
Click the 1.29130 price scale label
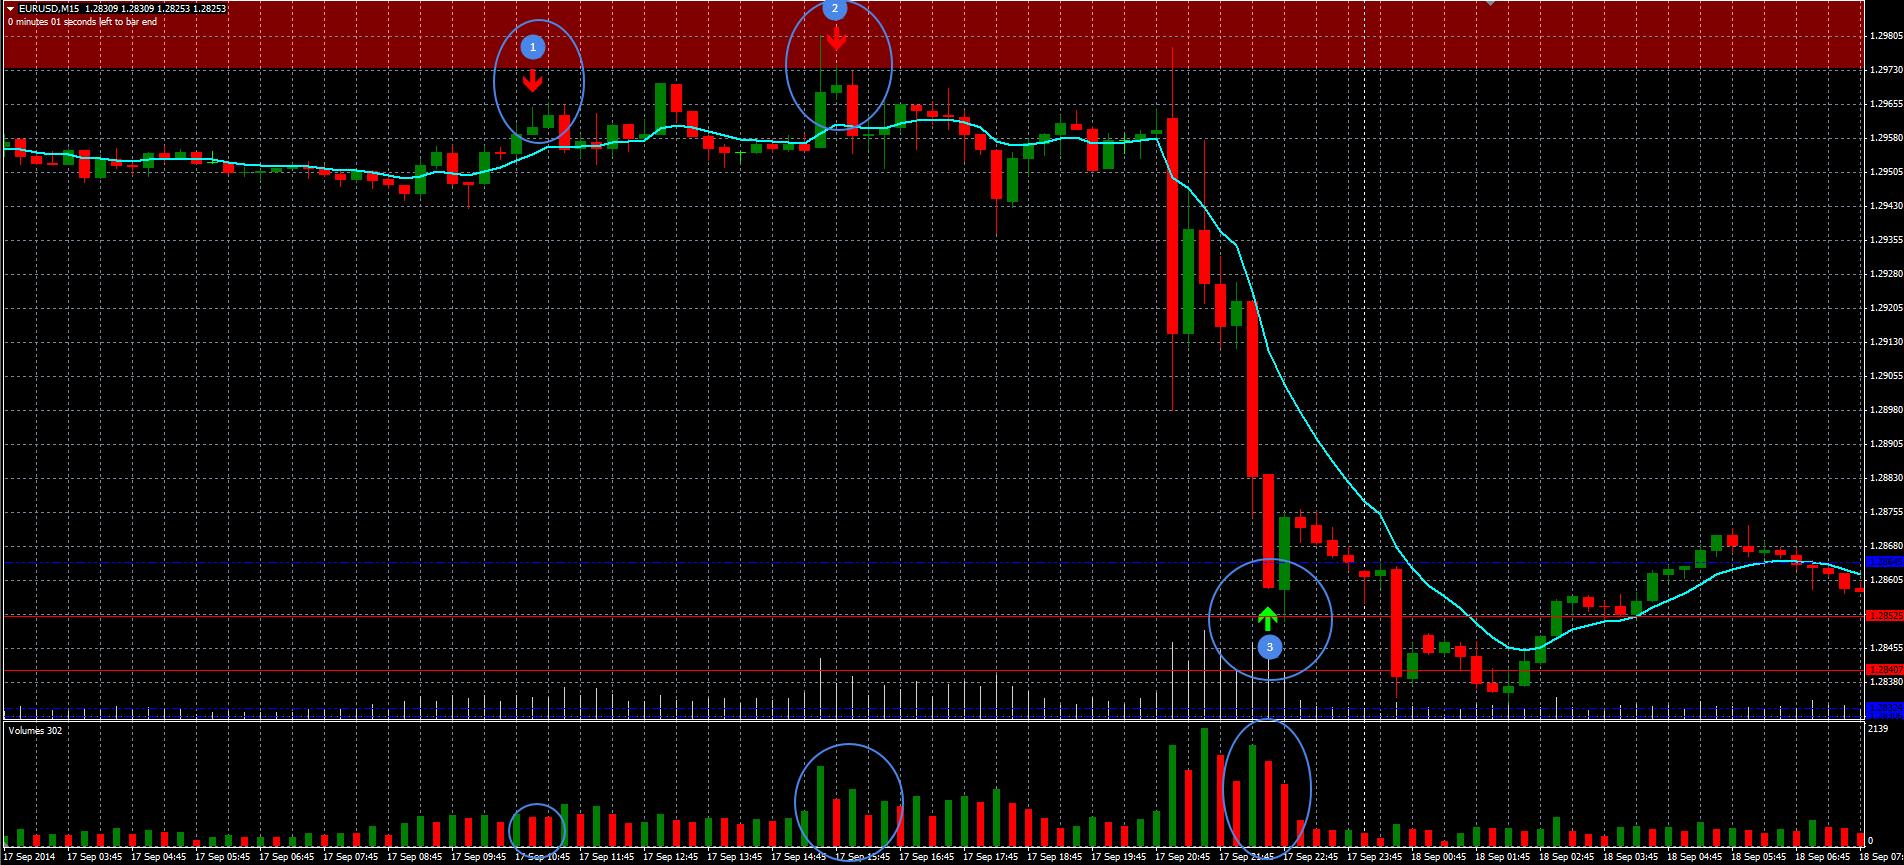point(1884,342)
